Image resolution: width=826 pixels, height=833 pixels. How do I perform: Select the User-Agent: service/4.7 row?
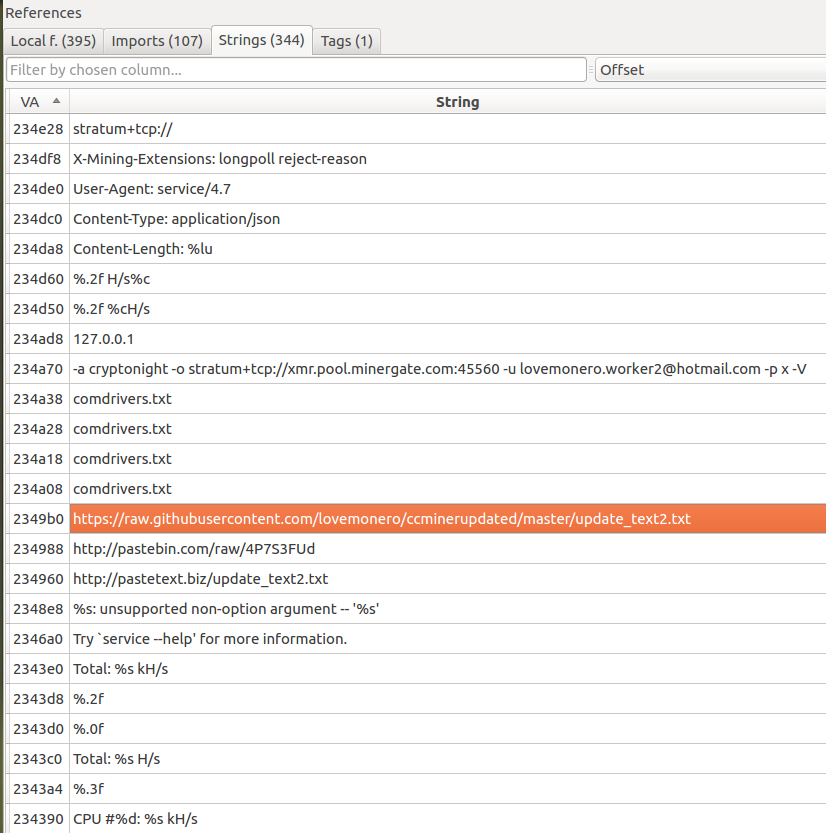[x=152, y=189]
